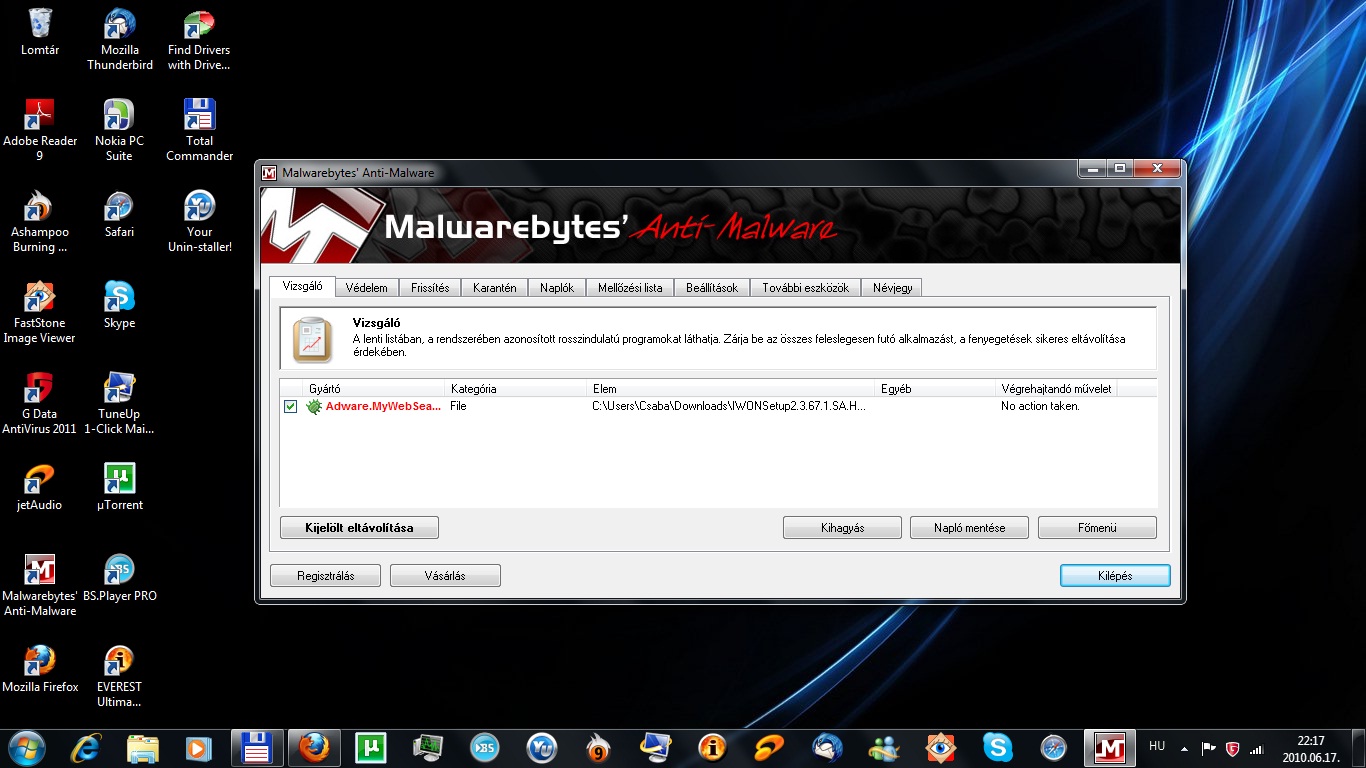The height and width of the screenshot is (768, 1366).
Task: Select the Adware.MyWebSea... threat name
Action: pyautogui.click(x=383, y=407)
